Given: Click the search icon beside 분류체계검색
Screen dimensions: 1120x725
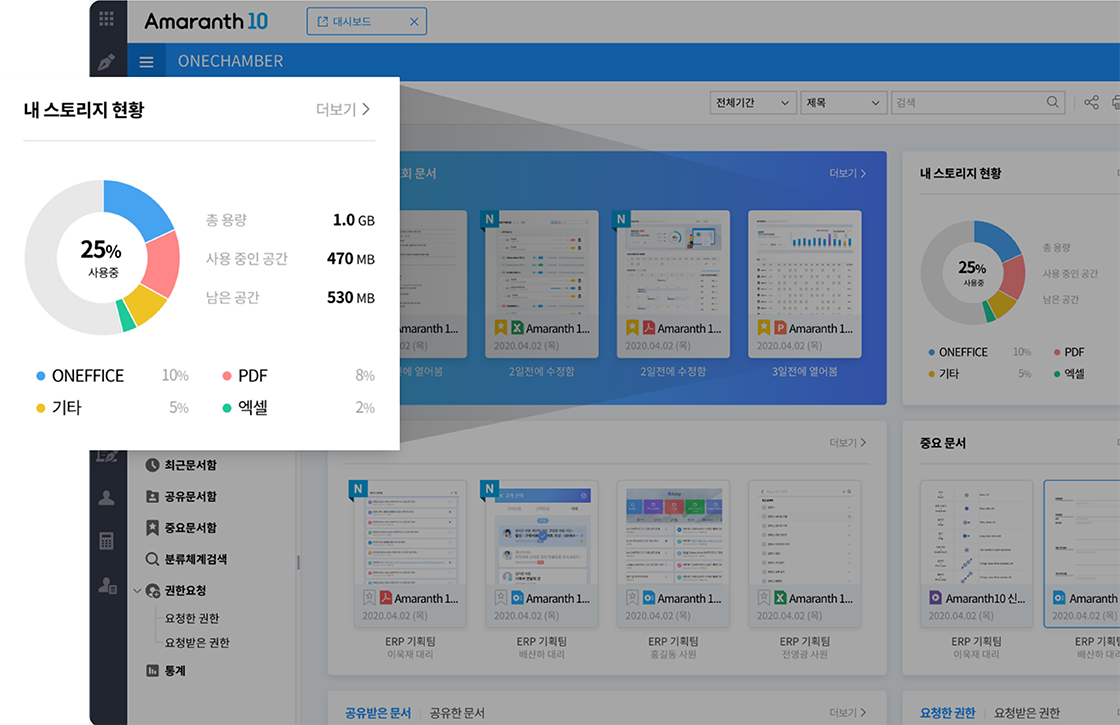Looking at the screenshot, I should [x=152, y=559].
